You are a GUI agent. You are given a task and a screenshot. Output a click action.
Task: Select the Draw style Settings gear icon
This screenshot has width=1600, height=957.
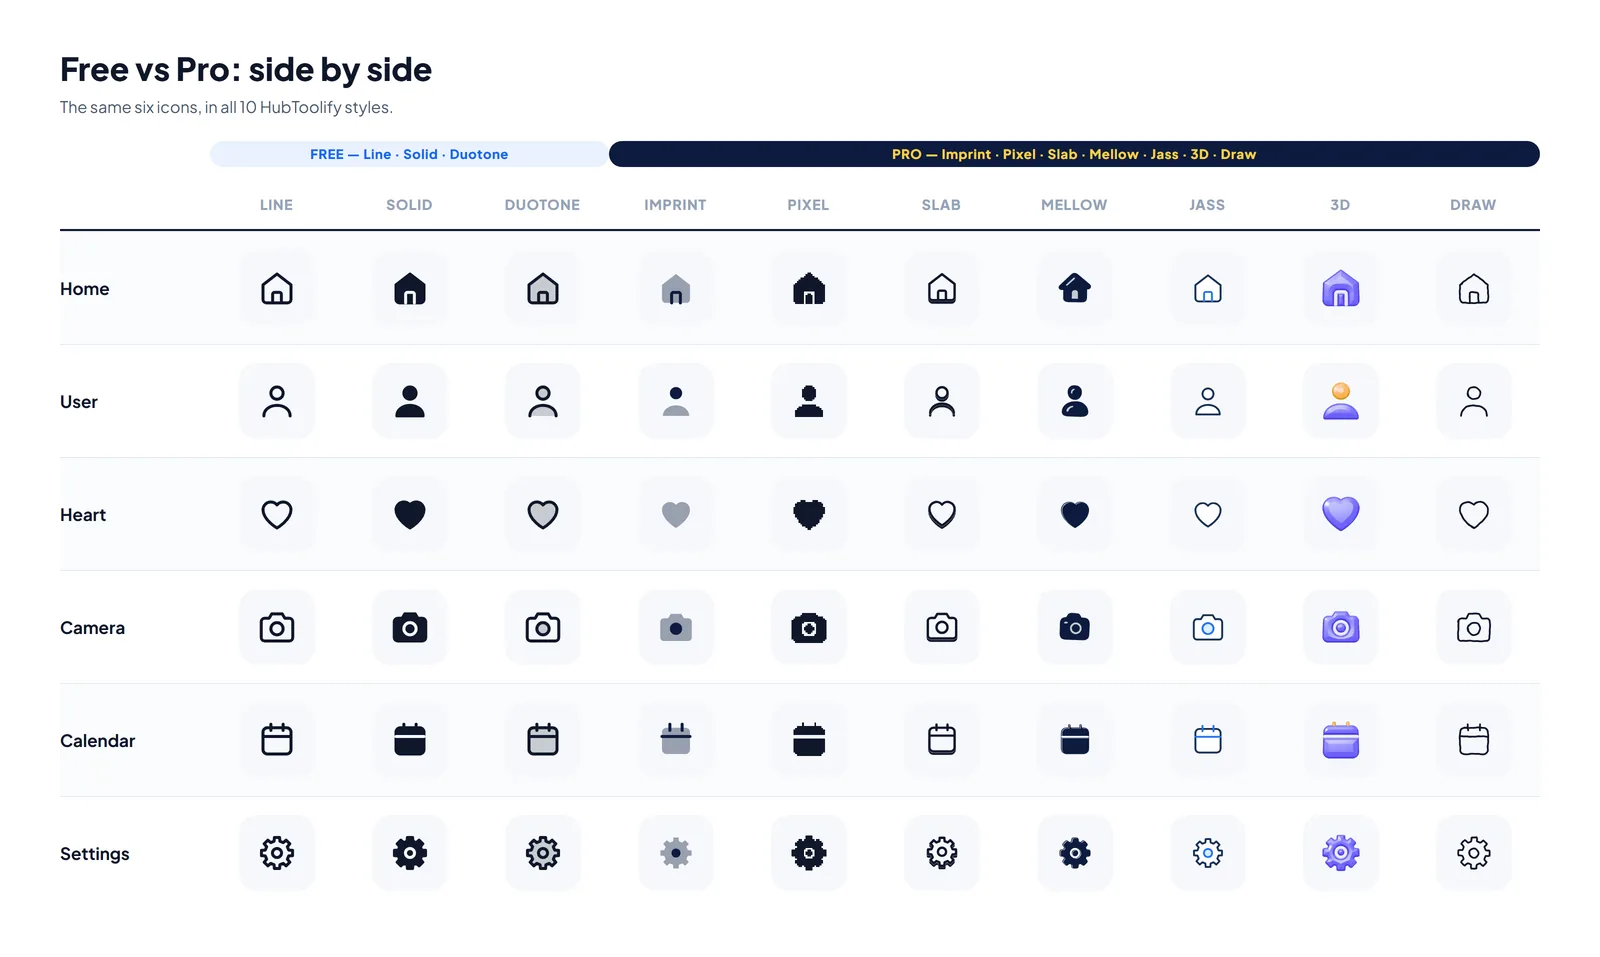point(1474,853)
